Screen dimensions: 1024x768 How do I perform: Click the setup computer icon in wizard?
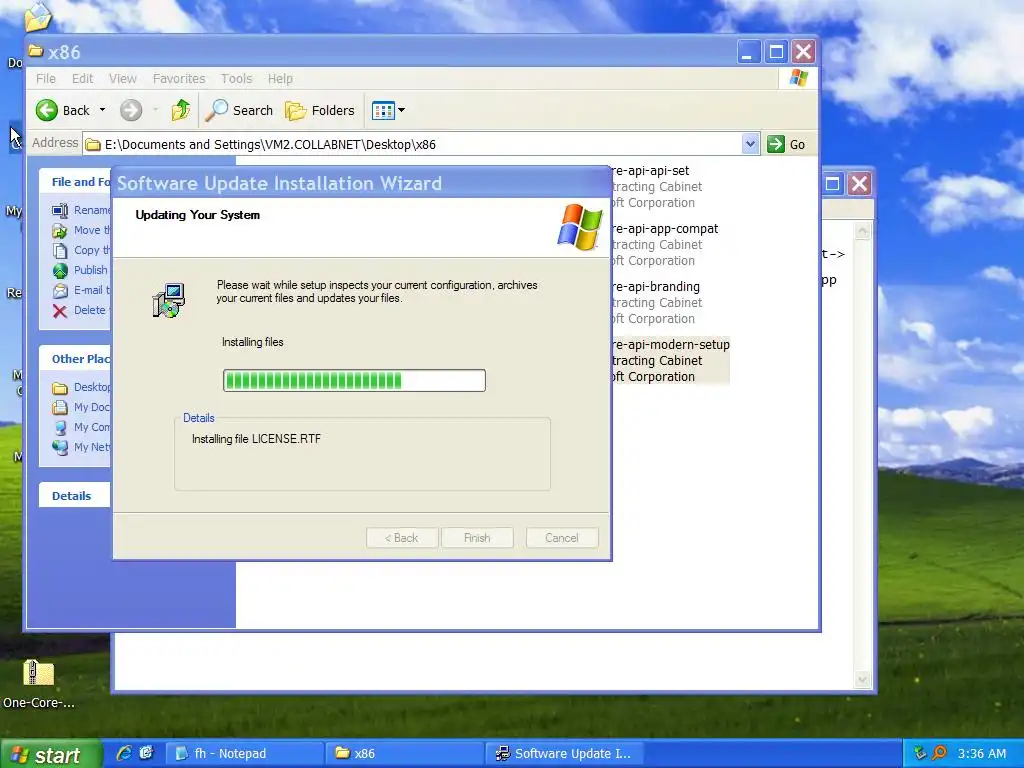click(169, 300)
